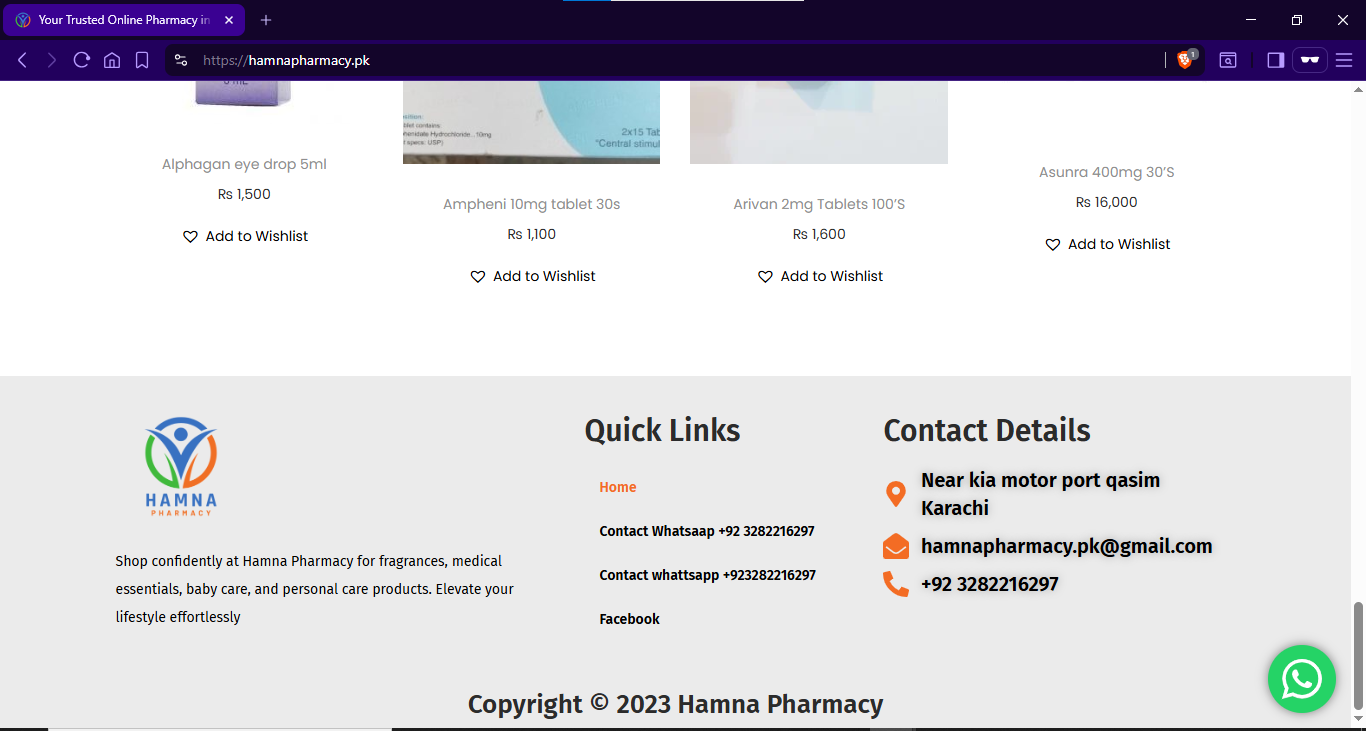1366x731 pixels.
Task: Click the orange phone icon
Action: 896,584
